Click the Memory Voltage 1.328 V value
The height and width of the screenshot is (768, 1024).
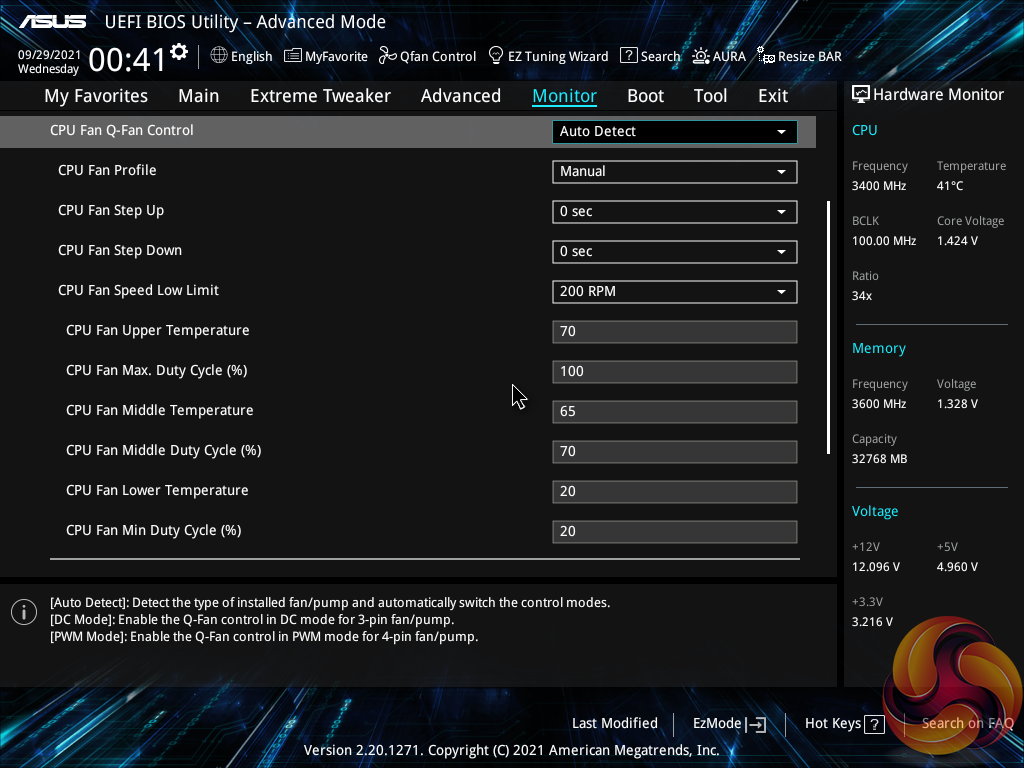(x=957, y=404)
